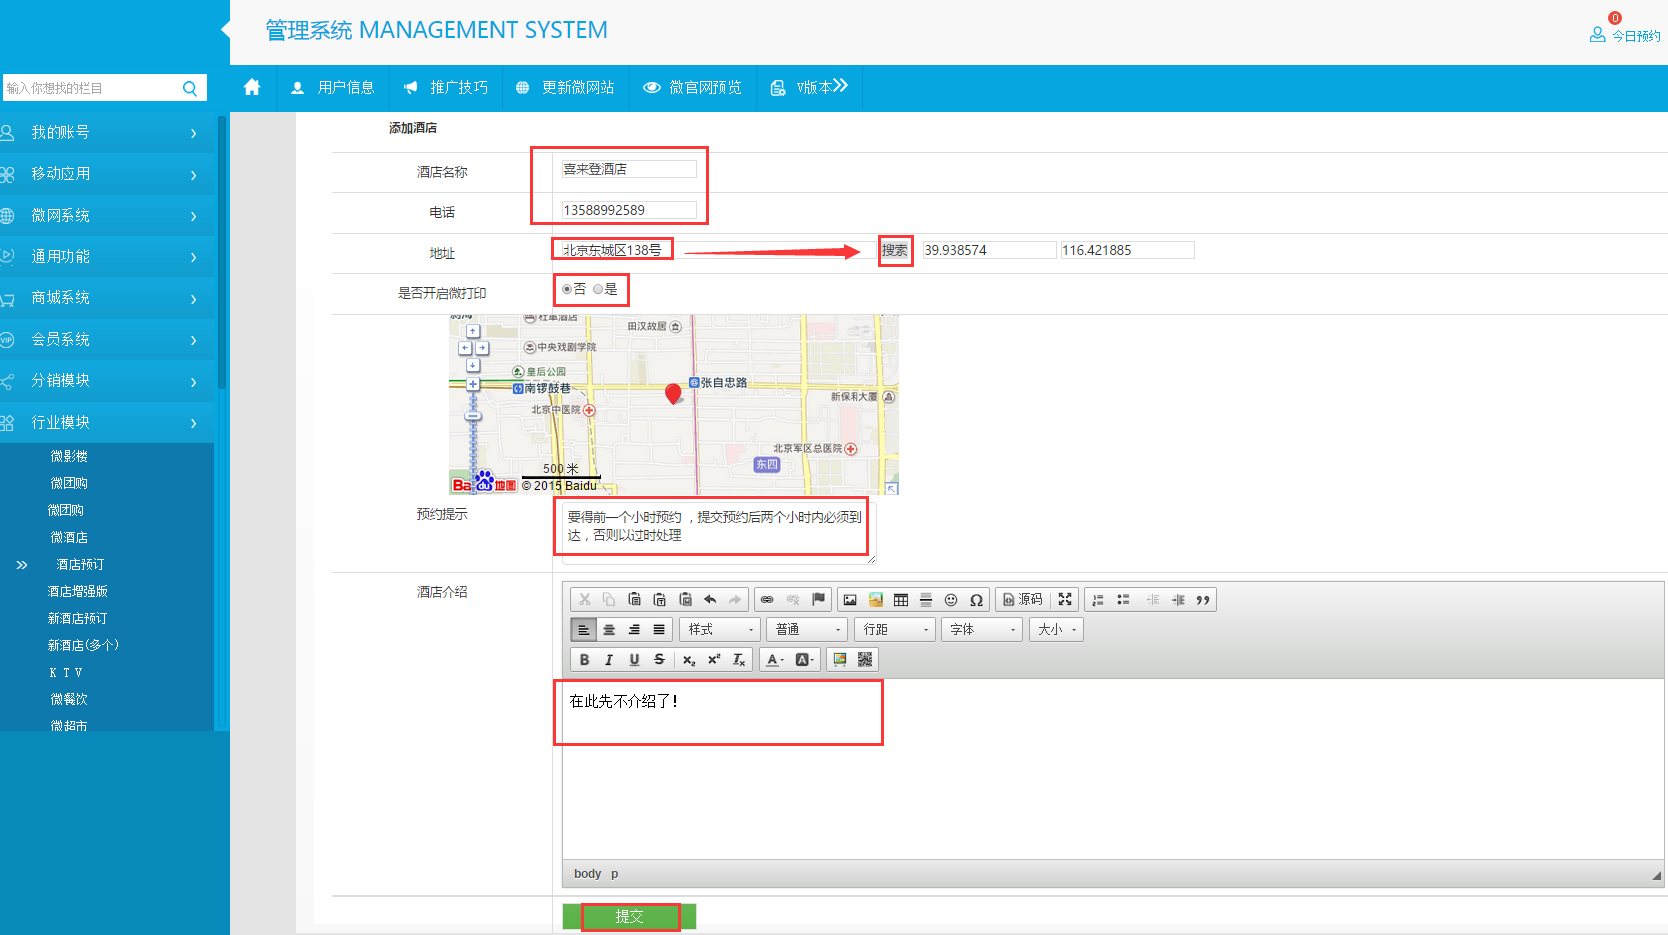Toggle the 源码 source code view
Image resolution: width=1668 pixels, height=935 pixels.
[1022, 600]
